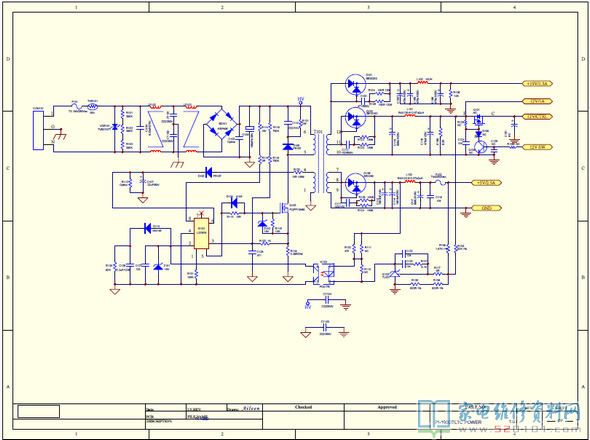Click the Checked field in title block
Image resolution: width=590 pixels, height=440 pixels.
(x=303, y=407)
